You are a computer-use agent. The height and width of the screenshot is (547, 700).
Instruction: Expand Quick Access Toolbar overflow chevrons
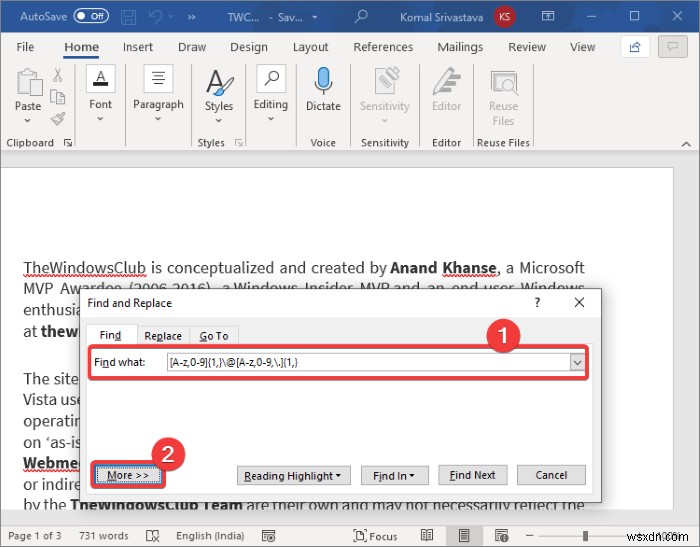pos(192,17)
